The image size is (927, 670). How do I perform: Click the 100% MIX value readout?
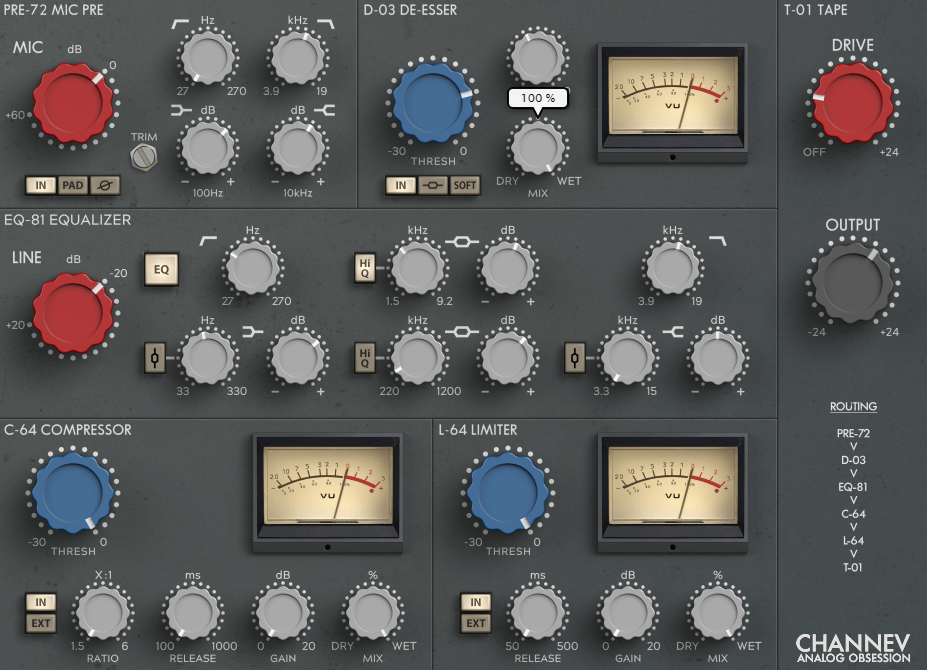(538, 98)
